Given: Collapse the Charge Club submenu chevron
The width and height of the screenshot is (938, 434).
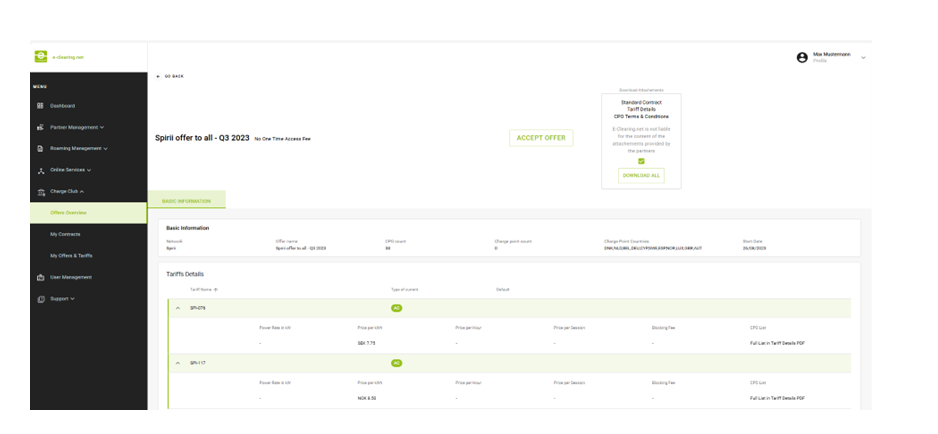Looking at the screenshot, I should (81, 192).
